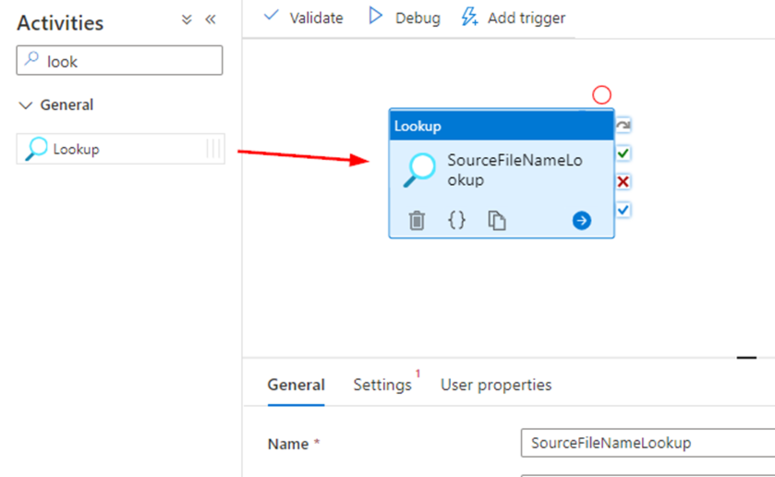Click the red failure X connector
The height and width of the screenshot is (477, 775).
pyautogui.click(x=623, y=182)
